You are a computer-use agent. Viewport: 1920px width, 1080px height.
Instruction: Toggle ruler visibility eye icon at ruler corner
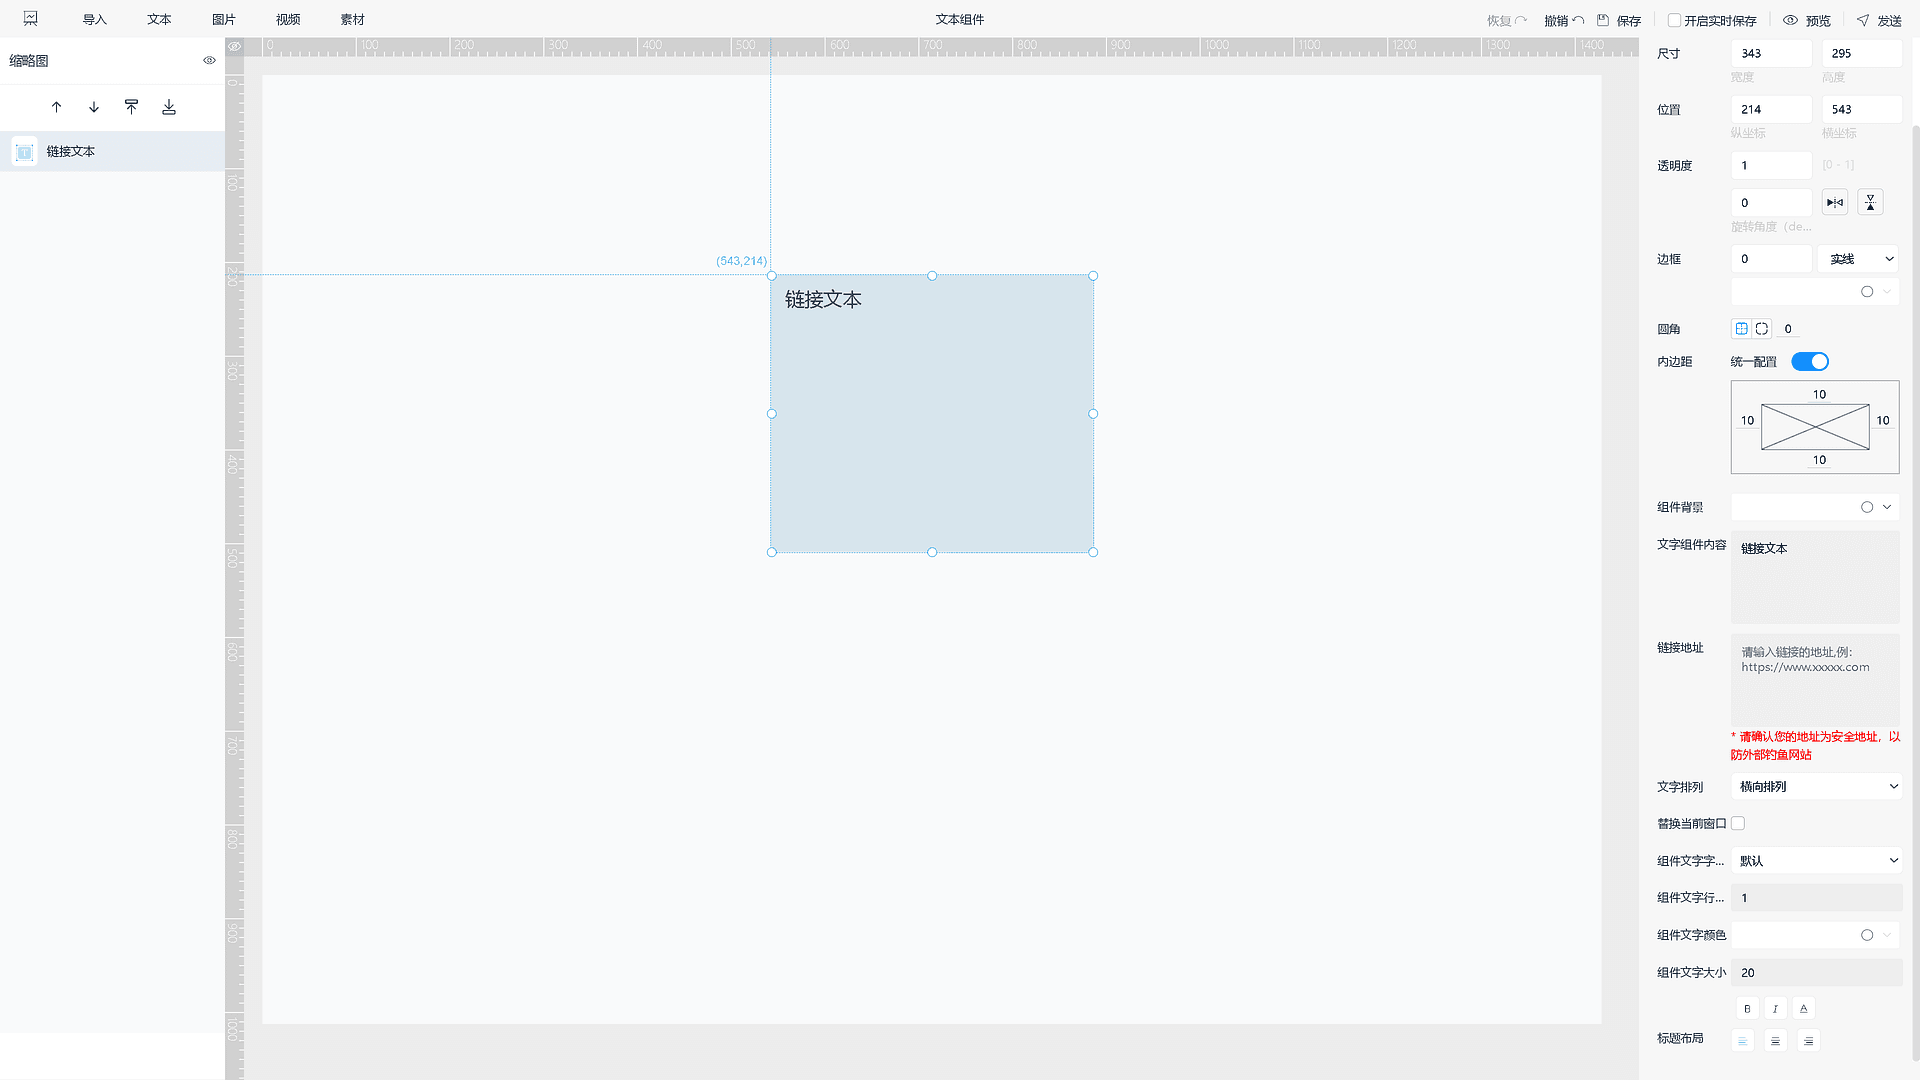tap(234, 46)
